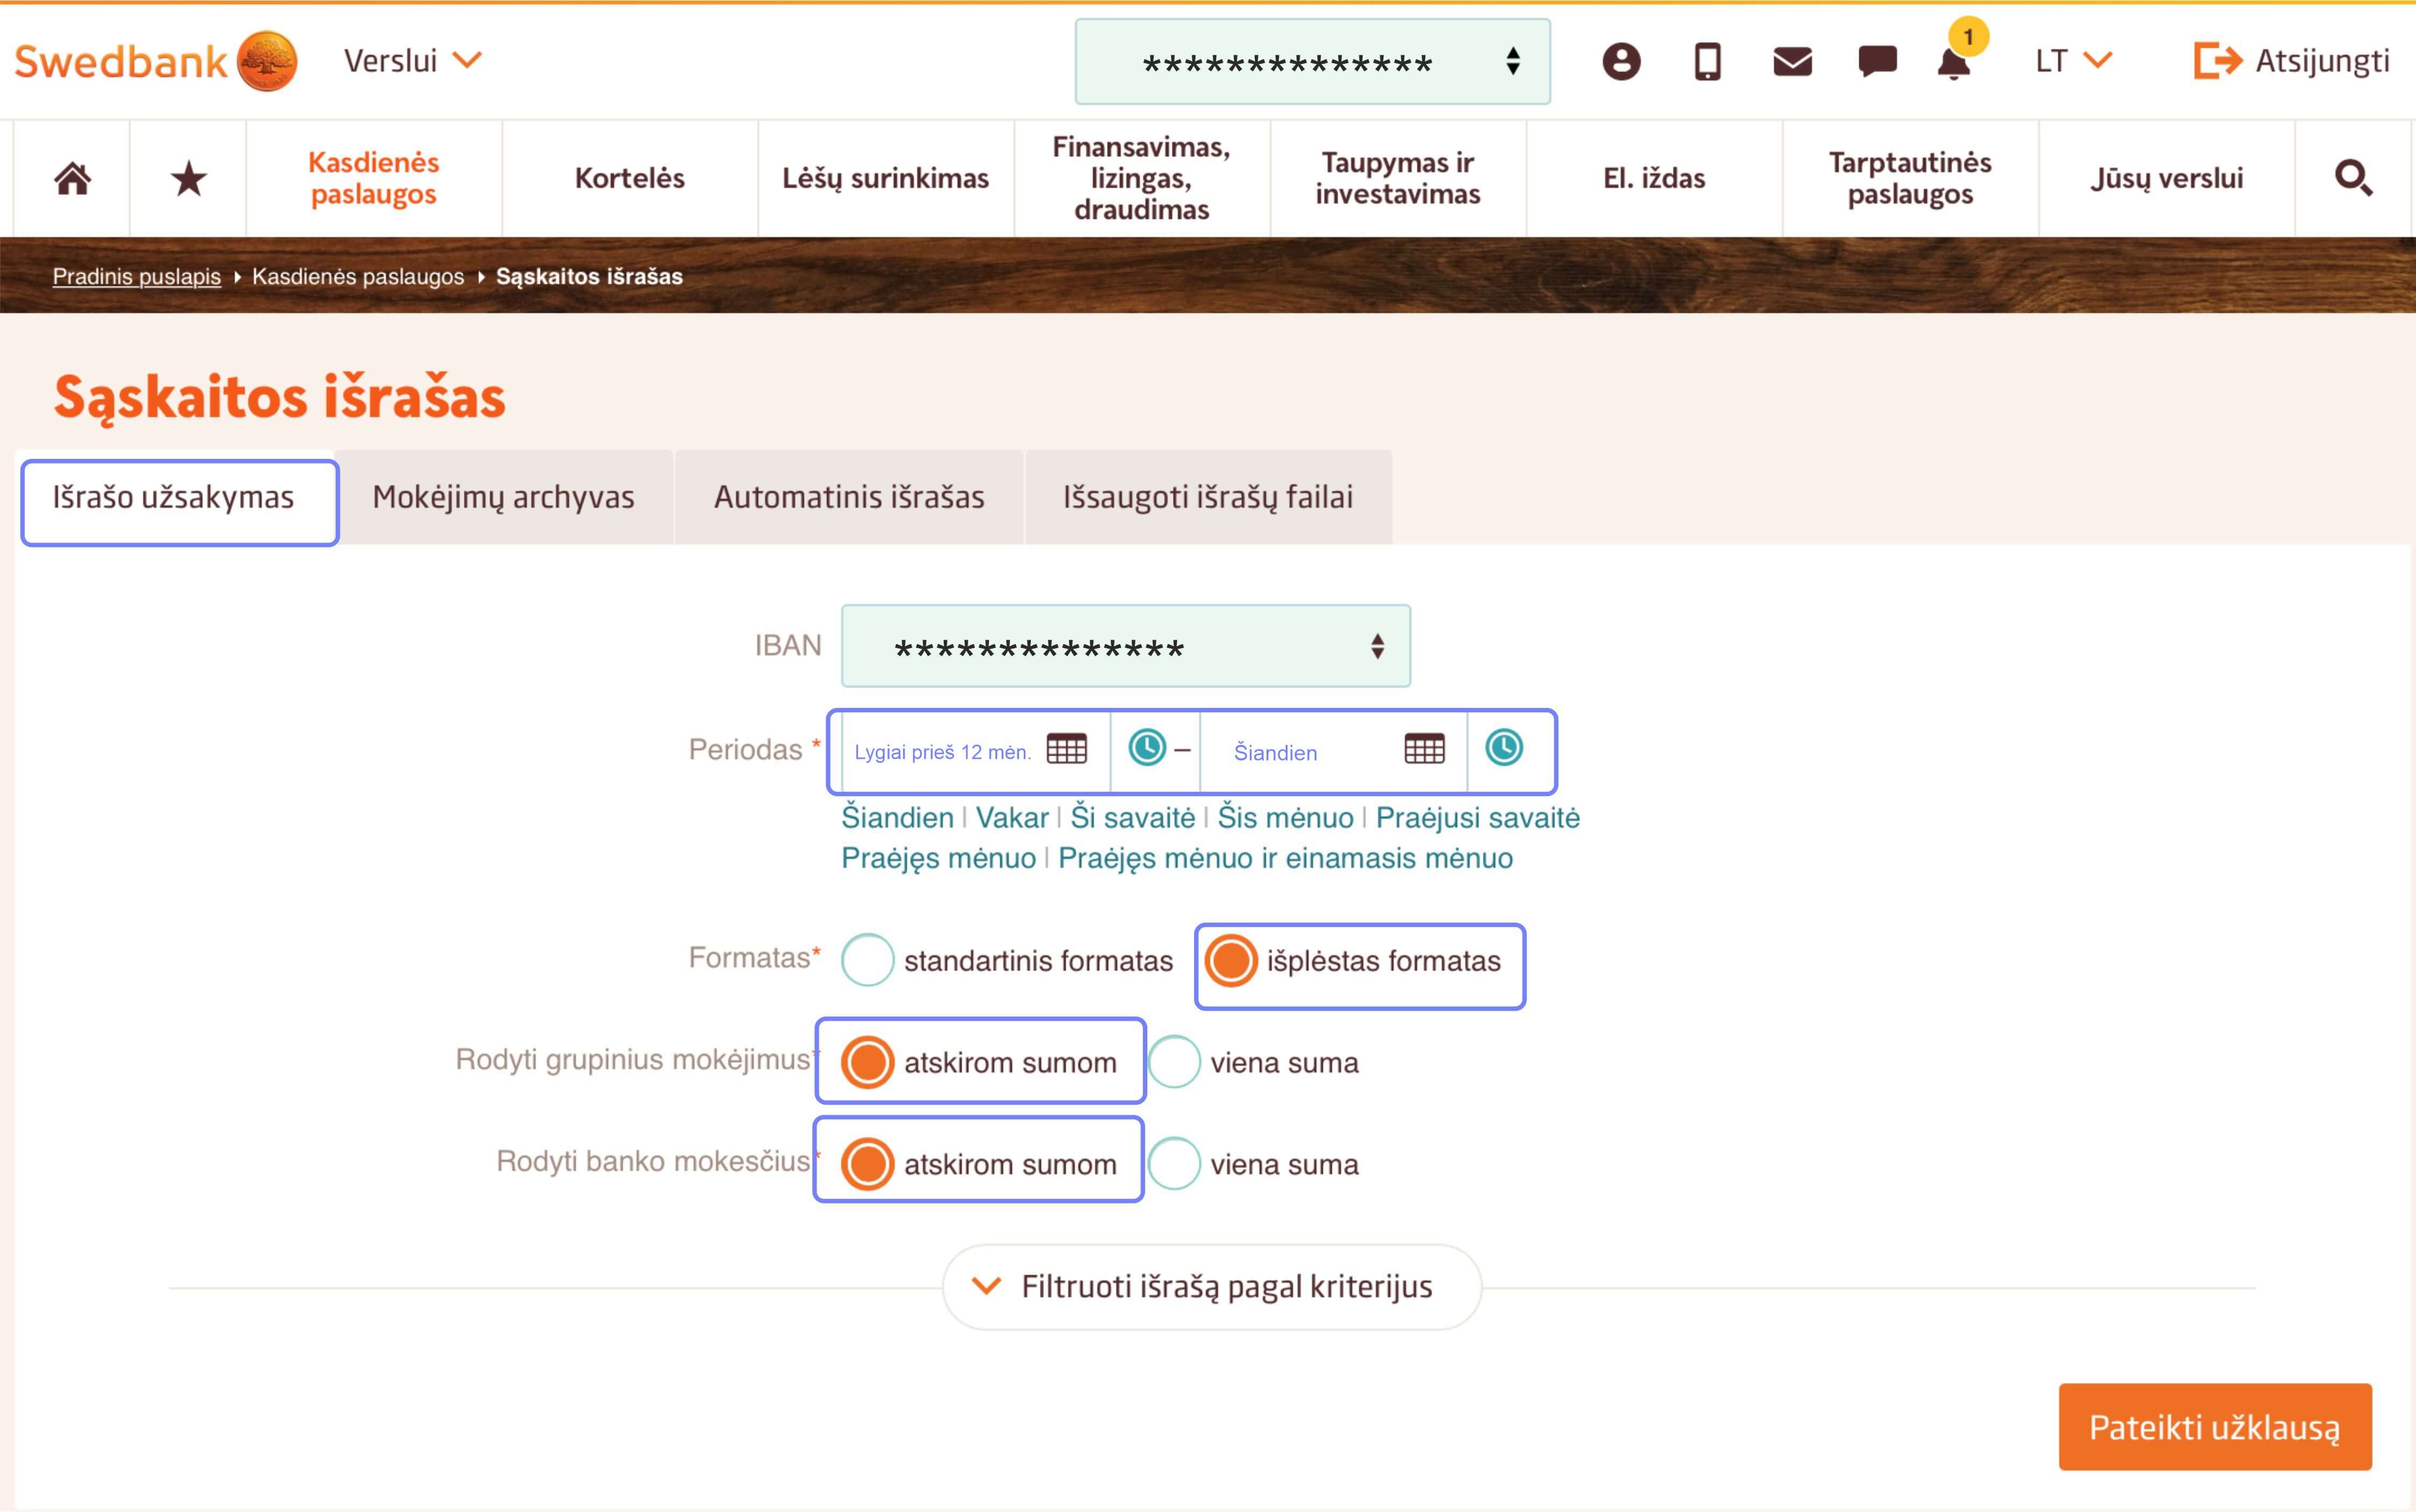
Task: Open the user profile icon
Action: point(1621,61)
